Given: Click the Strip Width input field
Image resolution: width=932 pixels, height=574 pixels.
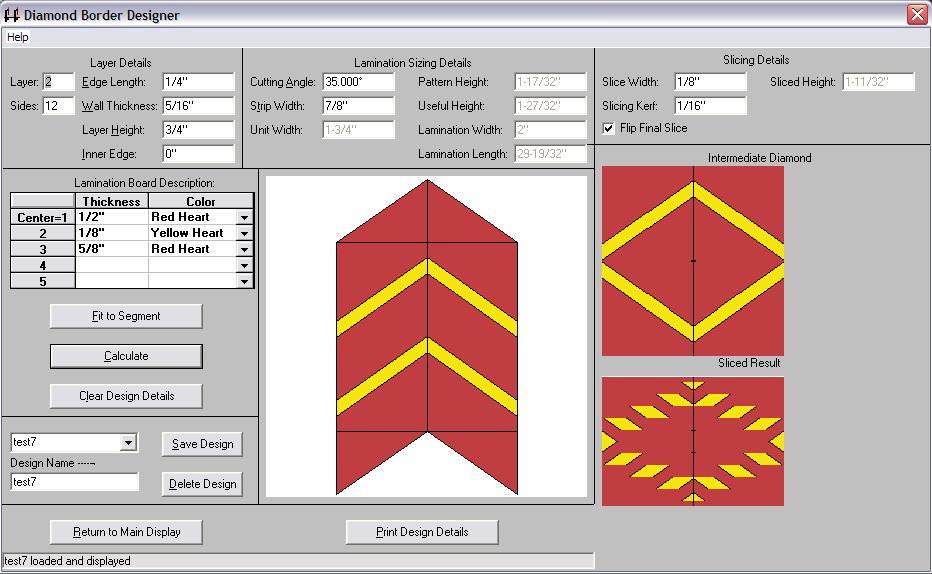Looking at the screenshot, I should (358, 106).
